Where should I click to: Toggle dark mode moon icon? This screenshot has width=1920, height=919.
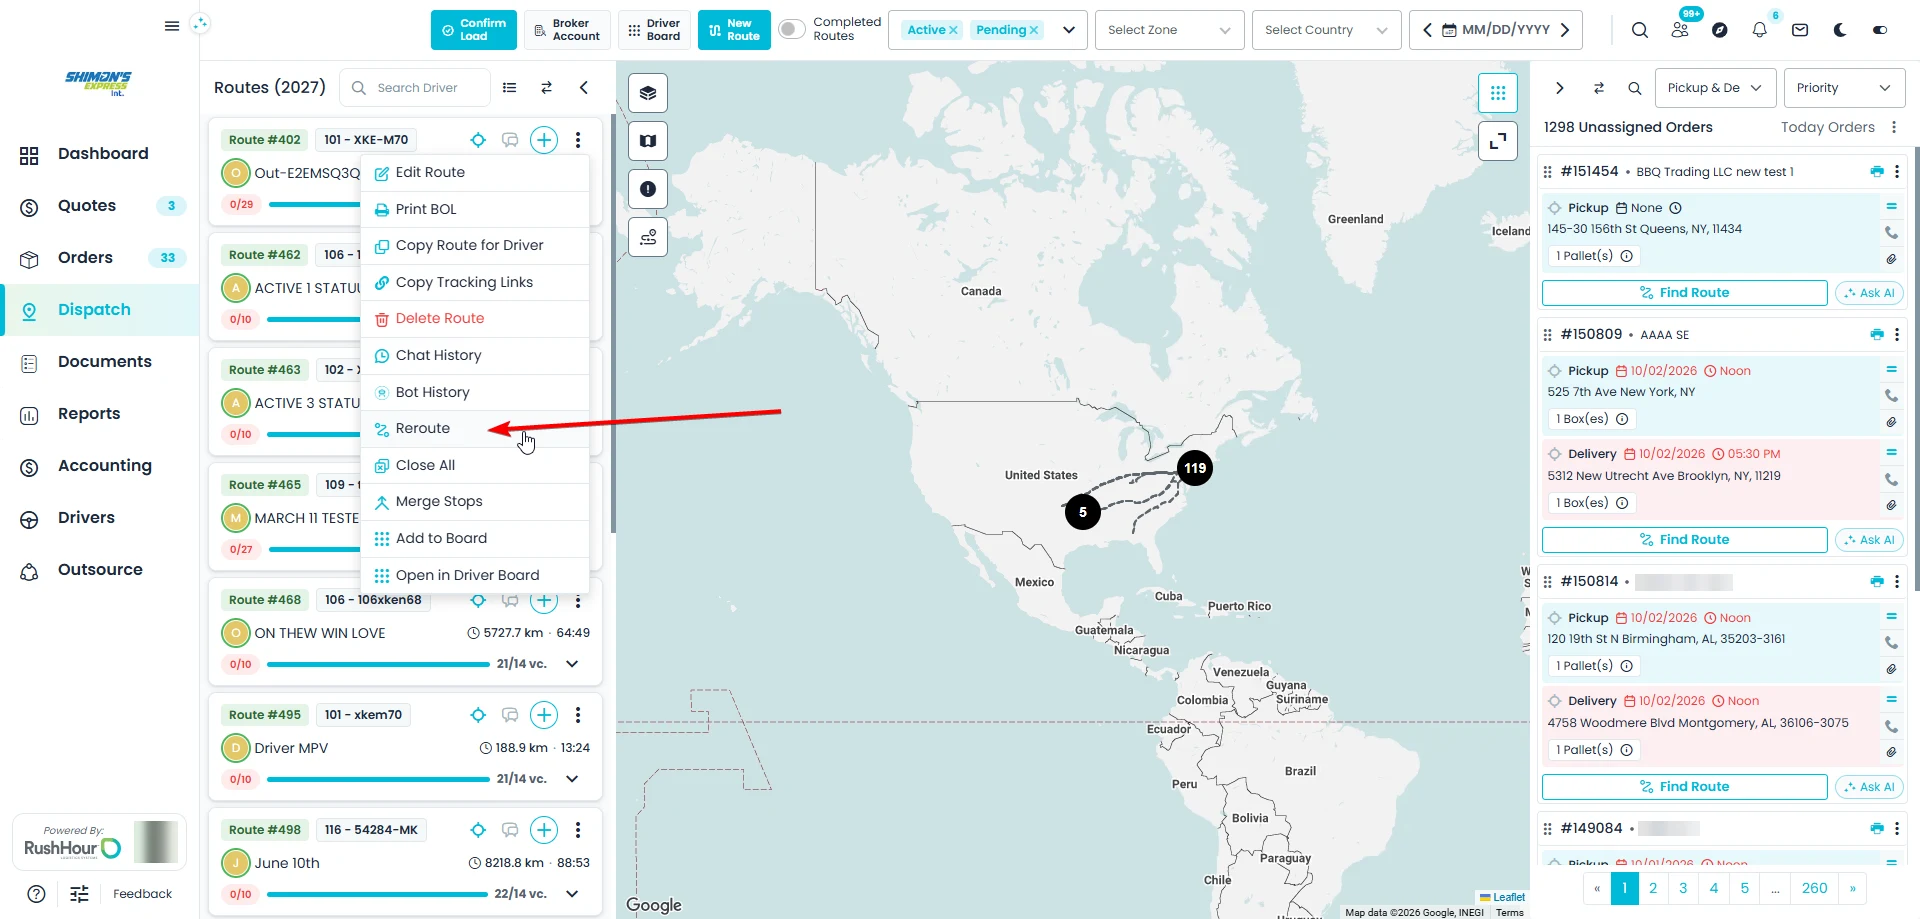pos(1839,30)
